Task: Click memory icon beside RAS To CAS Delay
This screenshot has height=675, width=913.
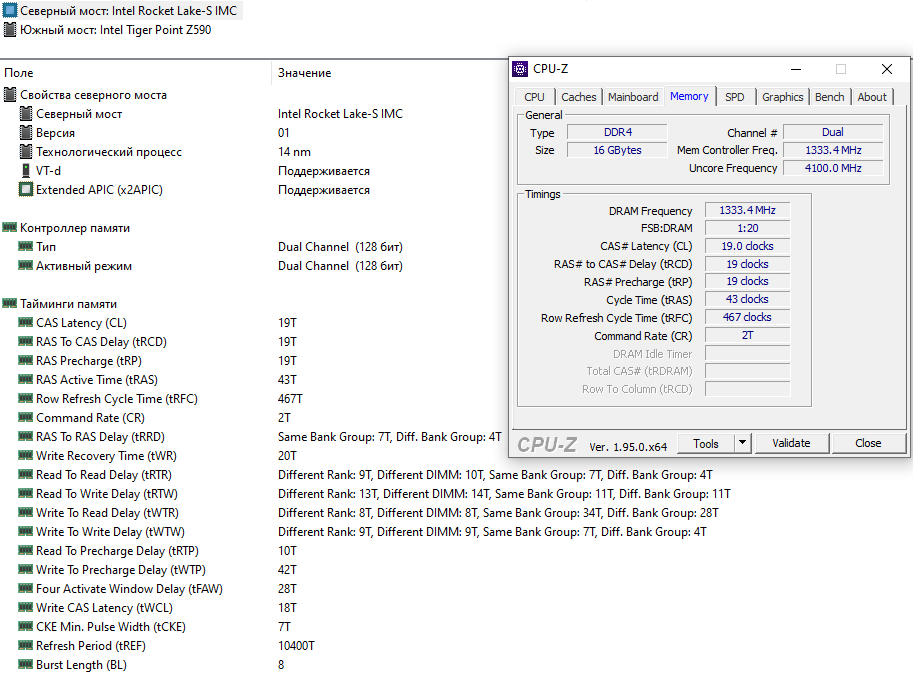Action: (26, 341)
